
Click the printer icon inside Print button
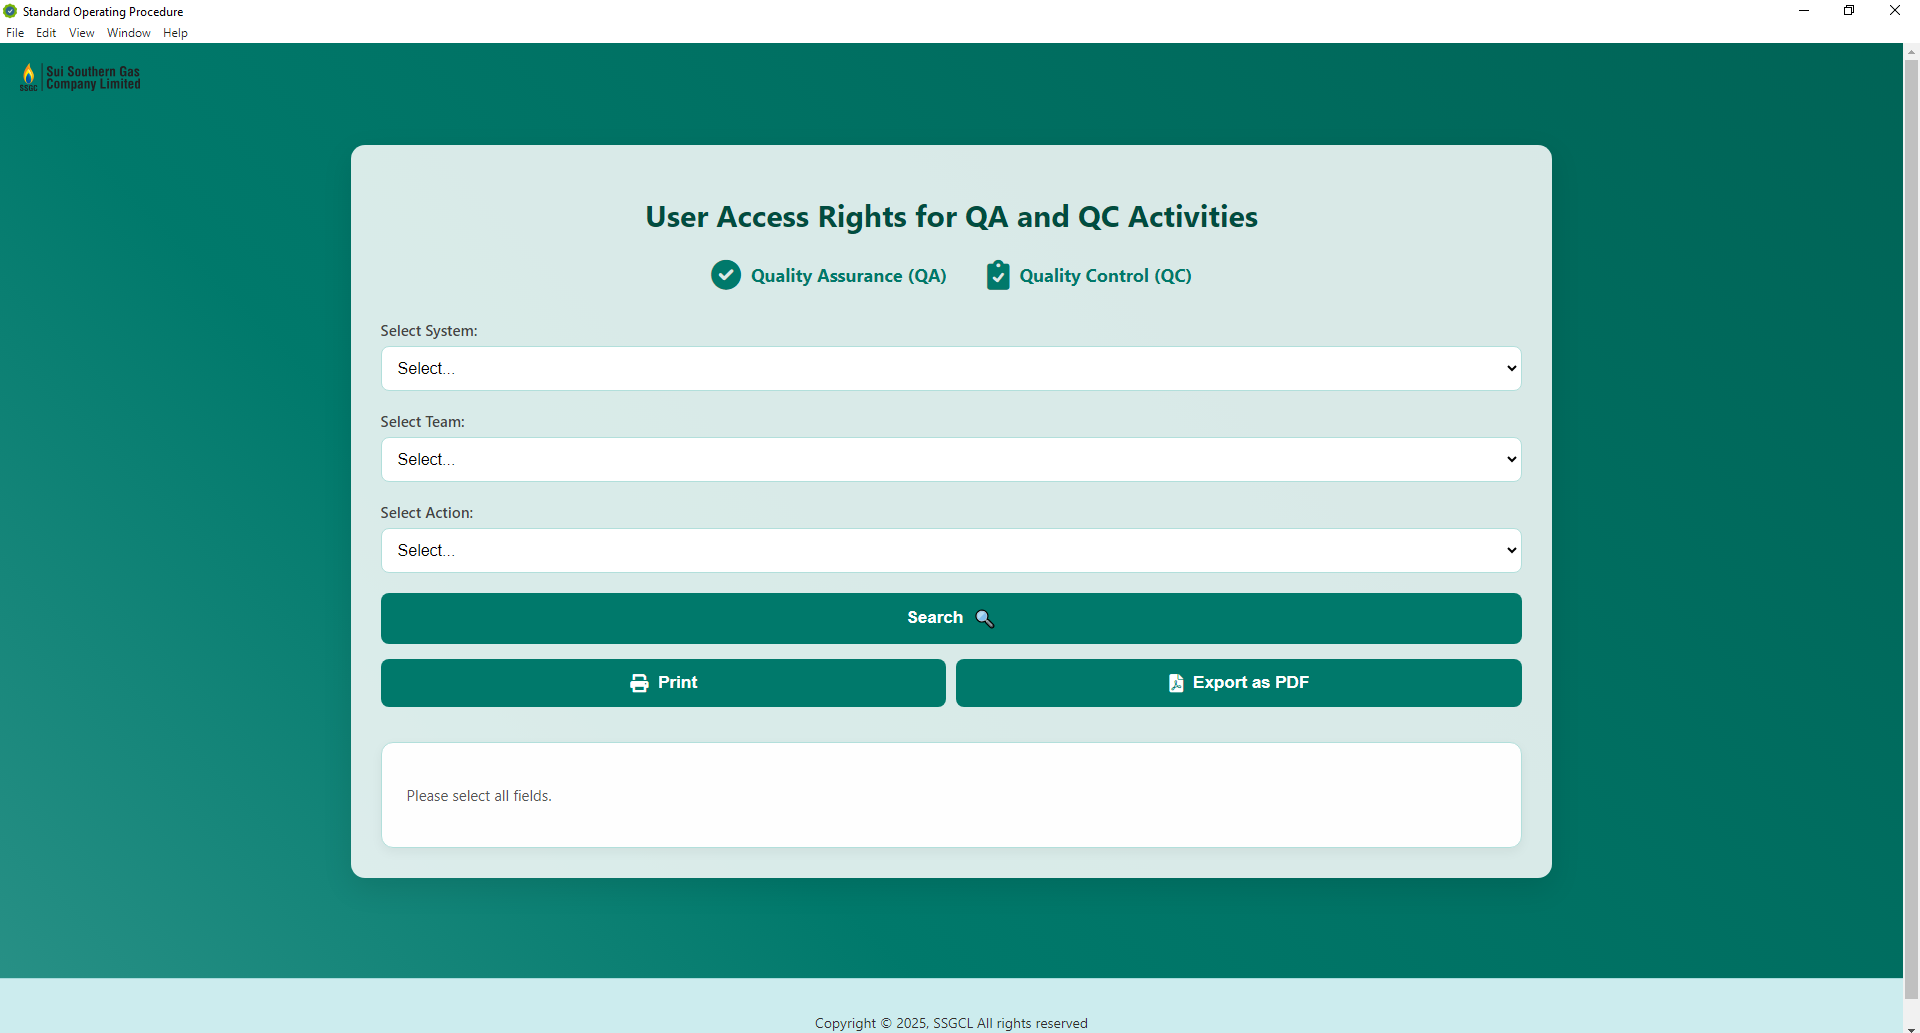click(x=639, y=682)
